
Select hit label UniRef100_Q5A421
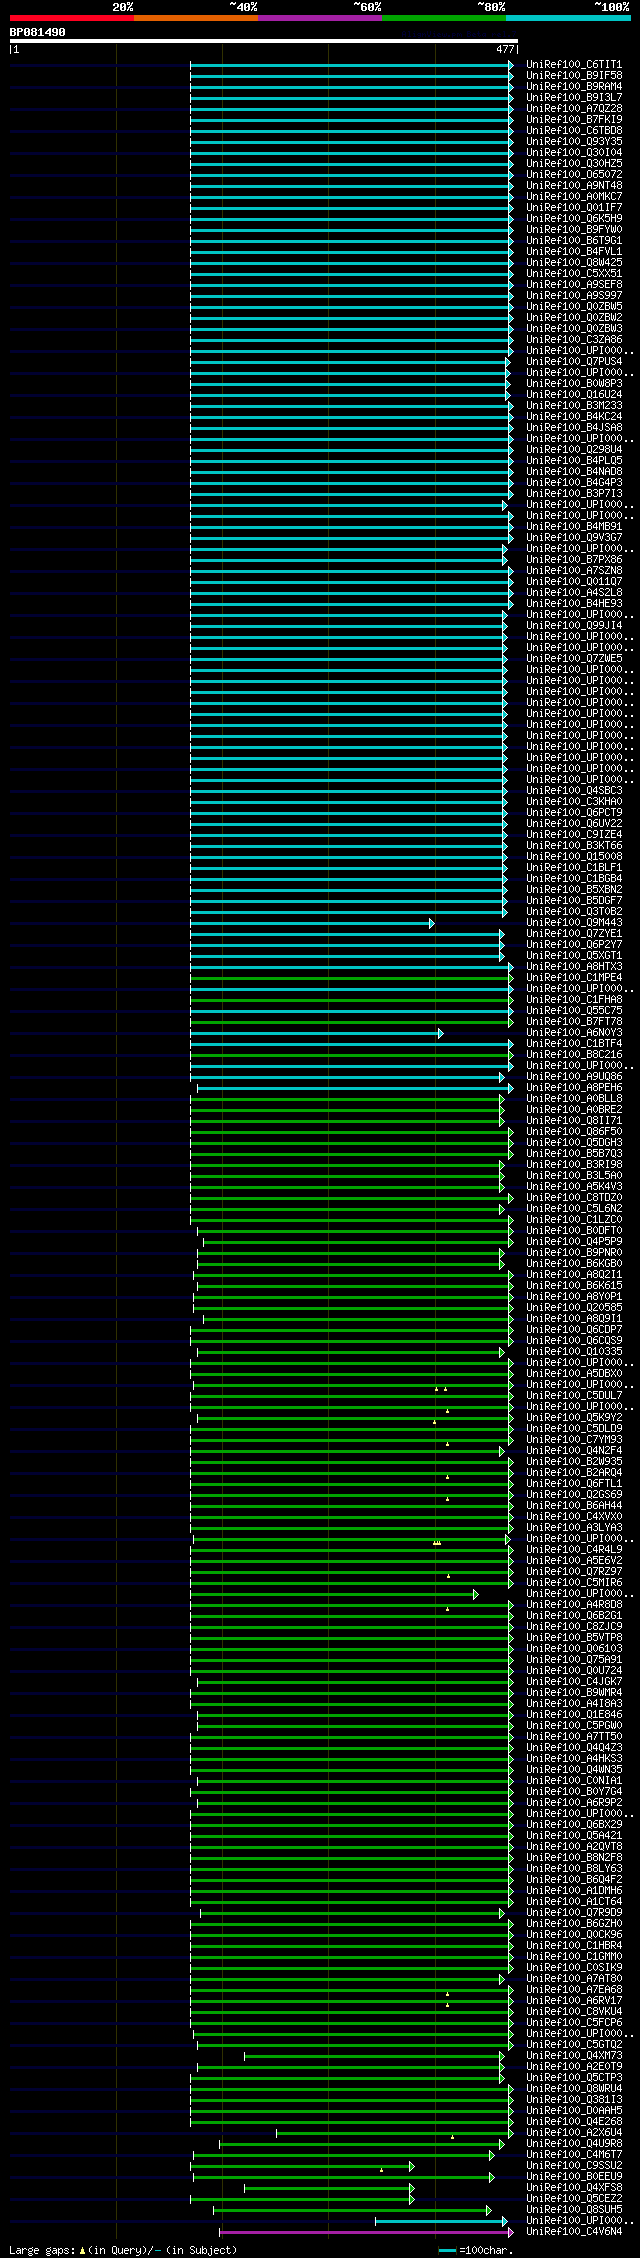[x=574, y=1835]
